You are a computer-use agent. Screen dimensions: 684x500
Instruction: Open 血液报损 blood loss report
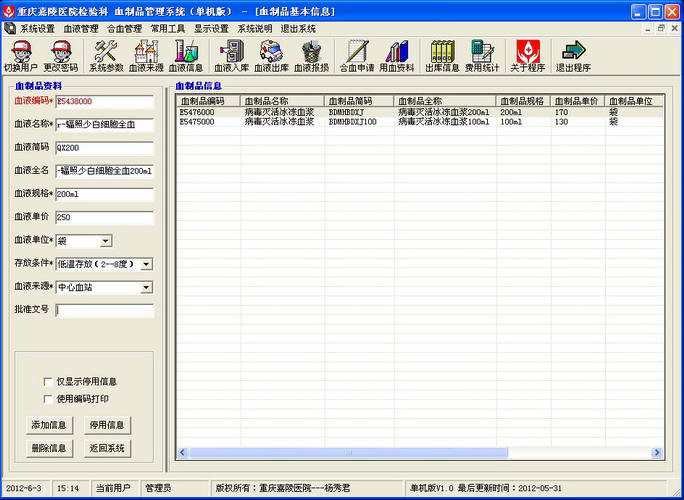(311, 56)
